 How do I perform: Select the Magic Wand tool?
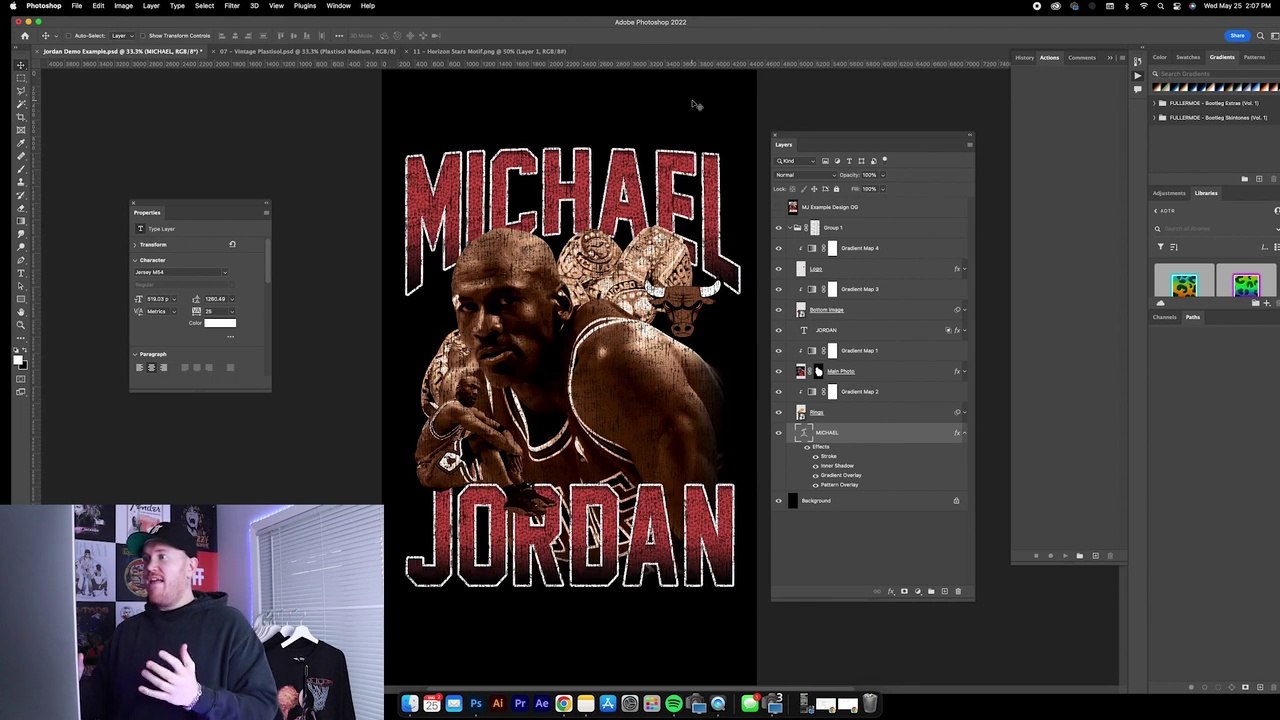coord(20,104)
